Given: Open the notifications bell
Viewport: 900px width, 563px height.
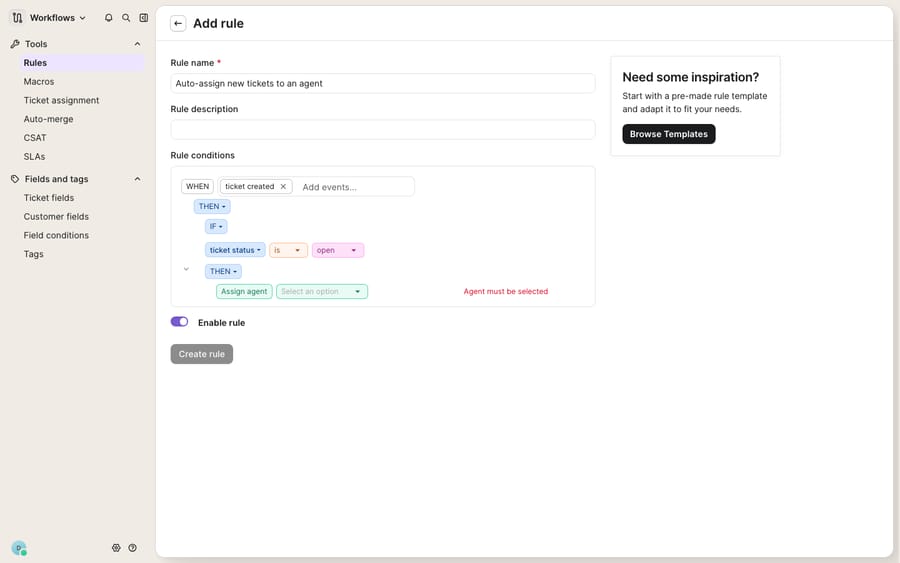Looking at the screenshot, I should tap(108, 18).
